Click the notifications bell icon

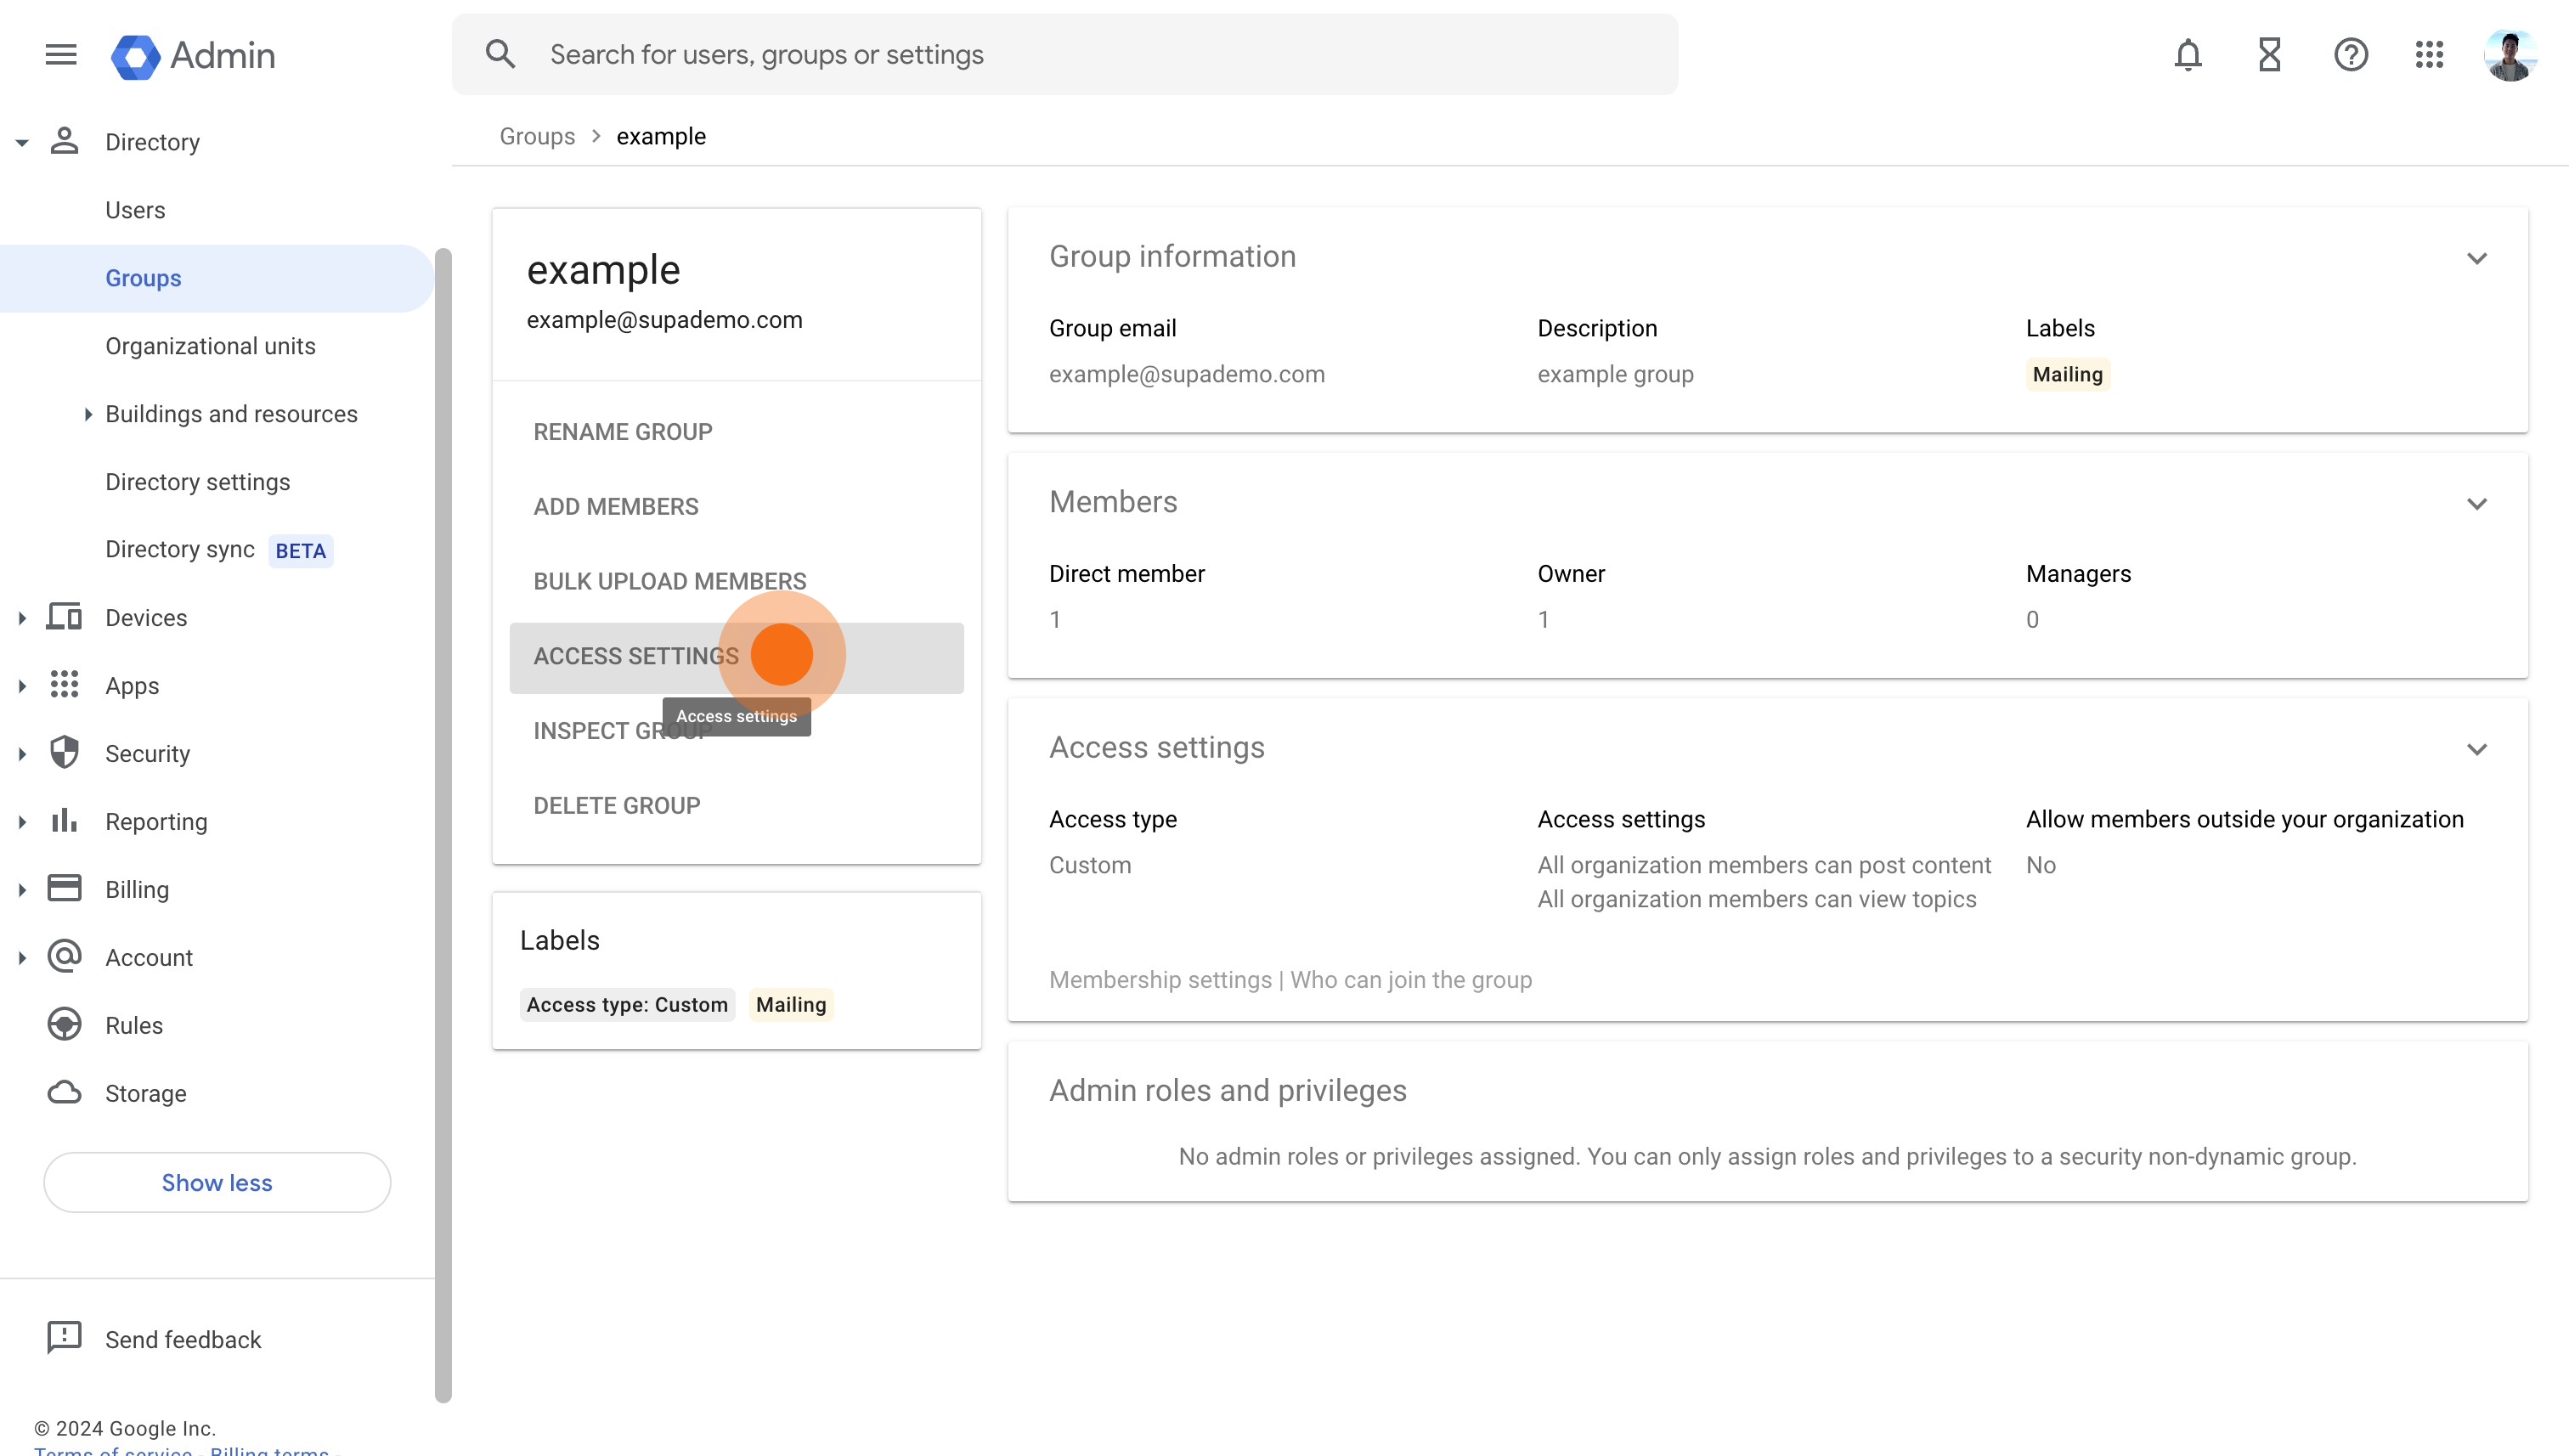tap(2187, 54)
